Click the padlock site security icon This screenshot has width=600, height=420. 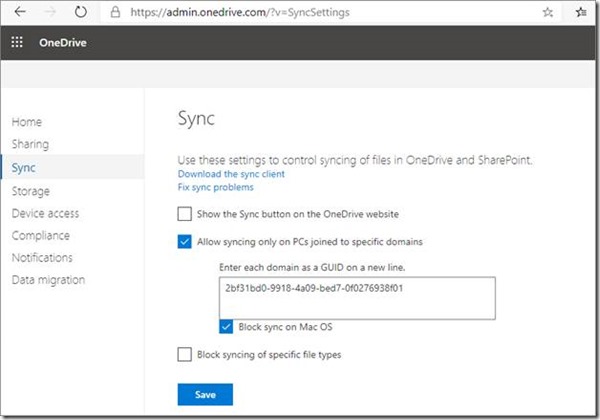pos(115,12)
